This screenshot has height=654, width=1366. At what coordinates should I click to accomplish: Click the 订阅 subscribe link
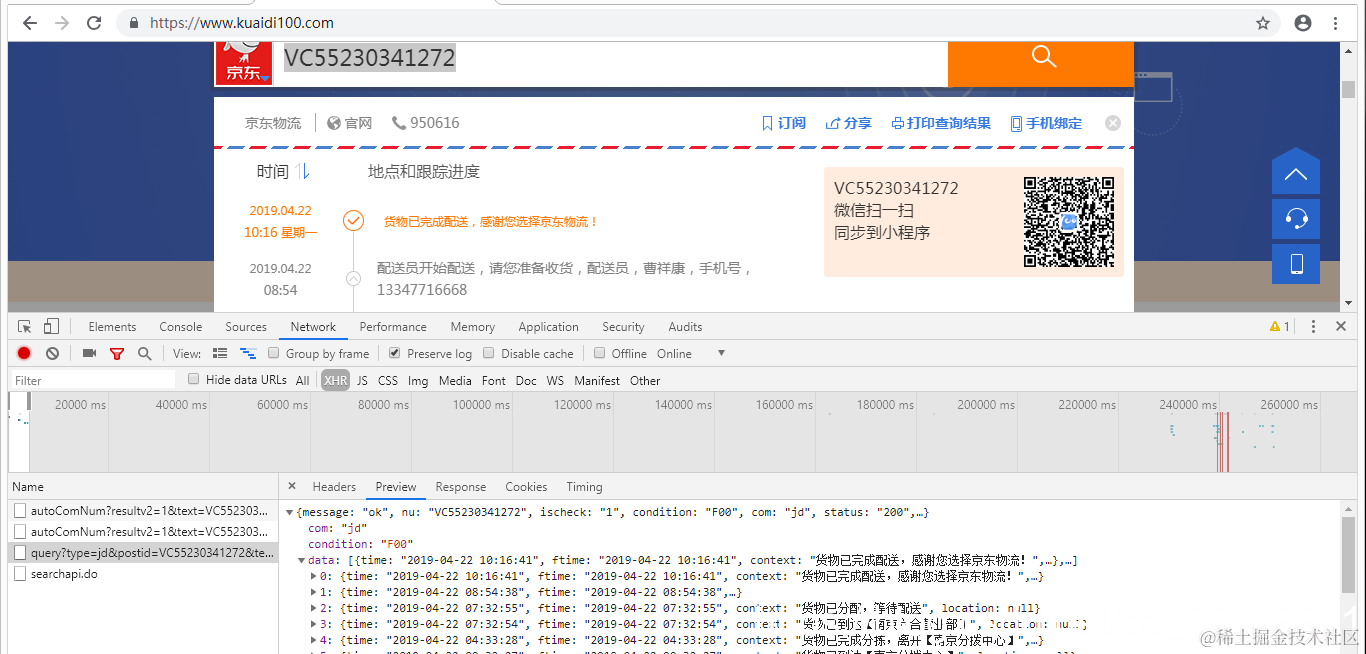click(x=783, y=123)
